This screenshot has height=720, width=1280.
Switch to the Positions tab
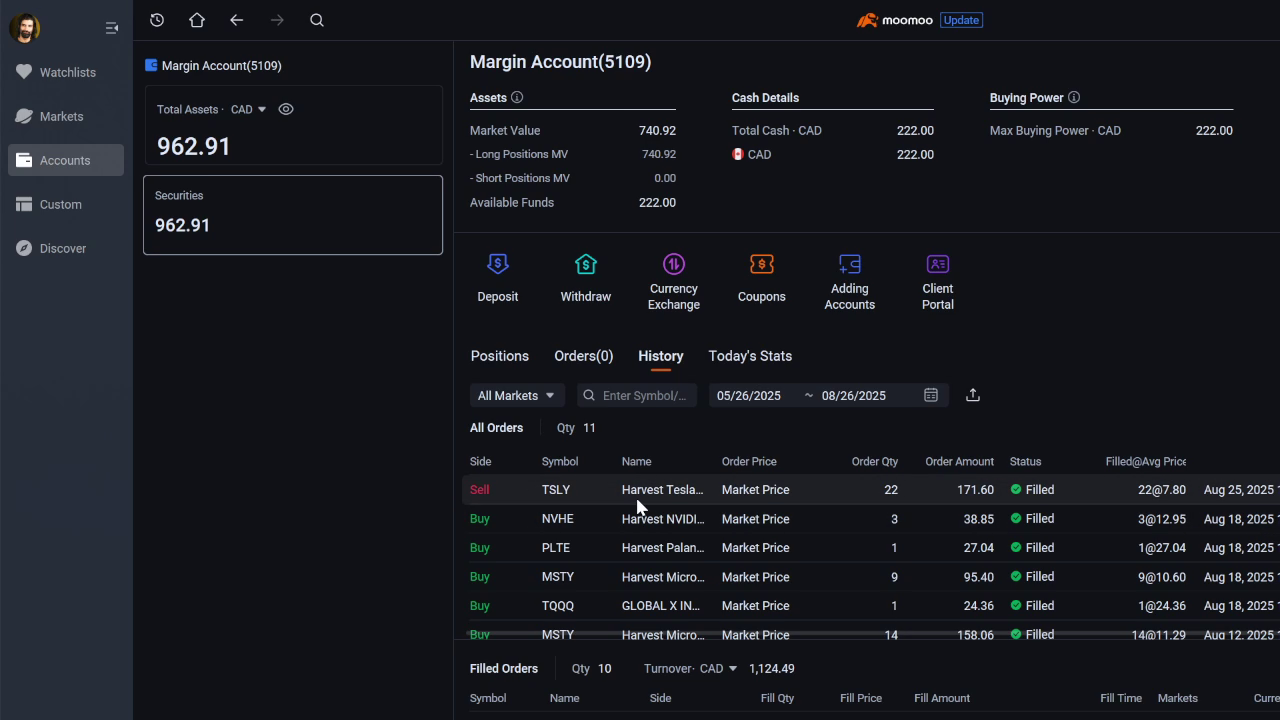pyautogui.click(x=499, y=356)
